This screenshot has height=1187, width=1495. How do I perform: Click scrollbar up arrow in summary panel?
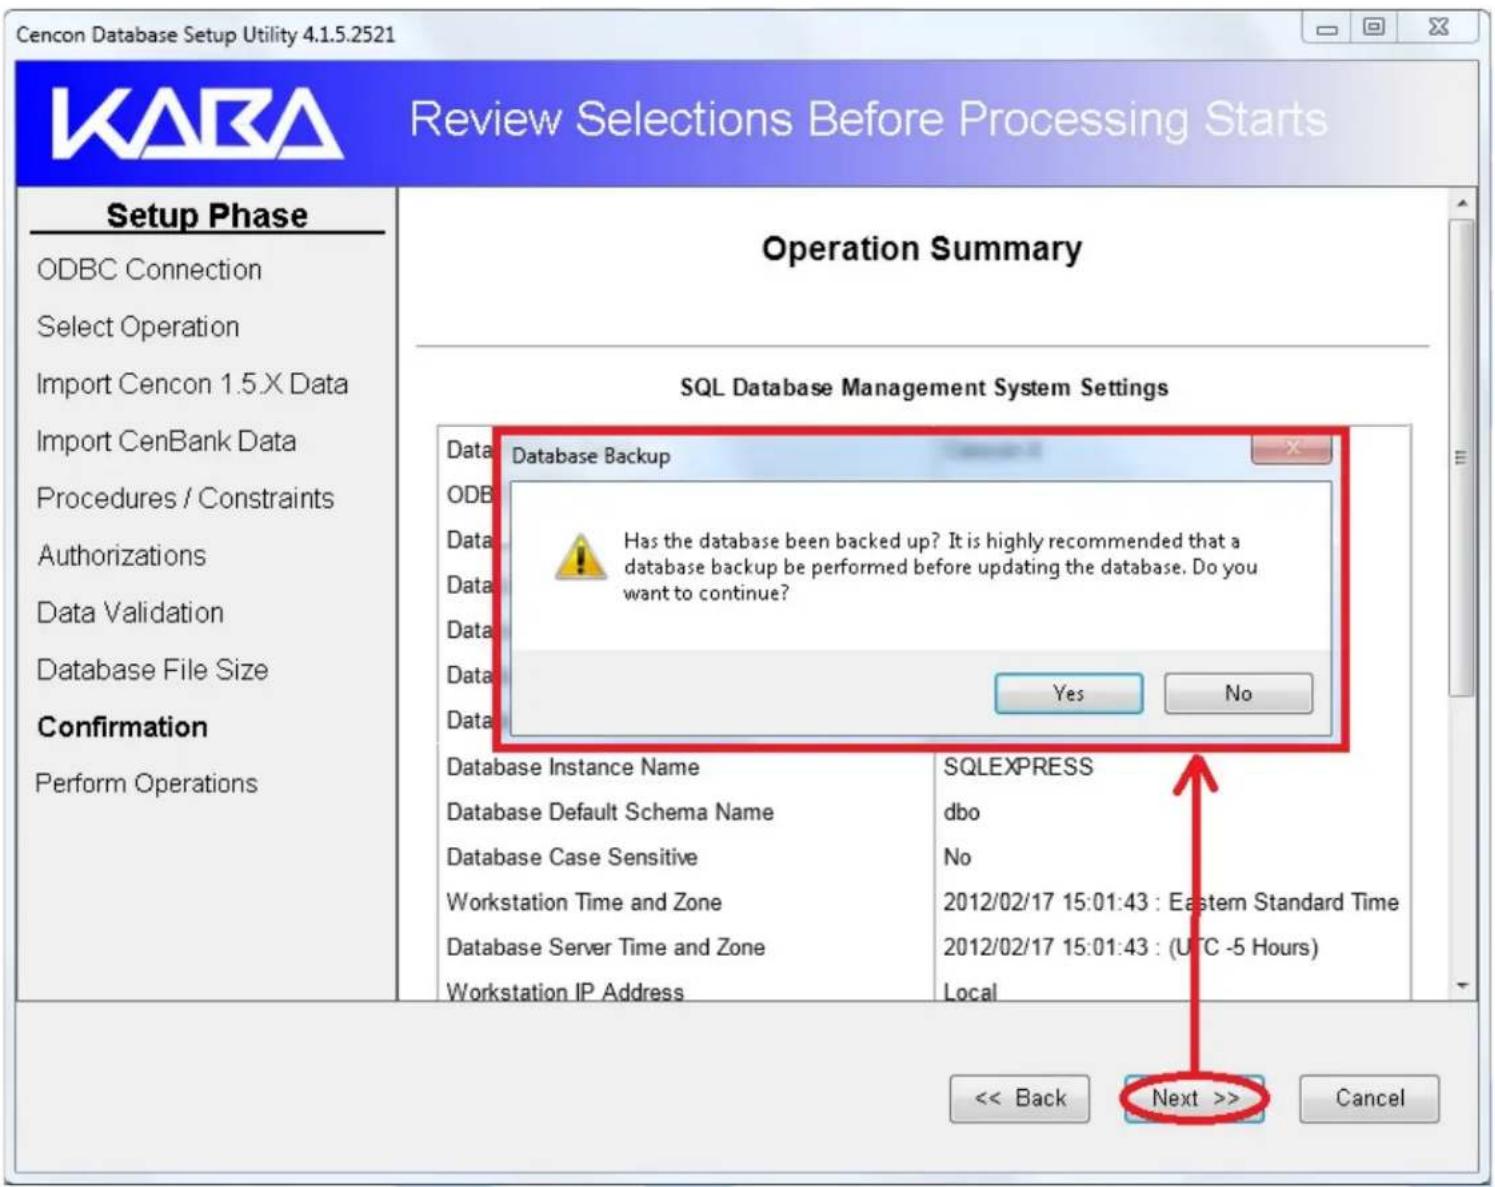click(x=1462, y=203)
